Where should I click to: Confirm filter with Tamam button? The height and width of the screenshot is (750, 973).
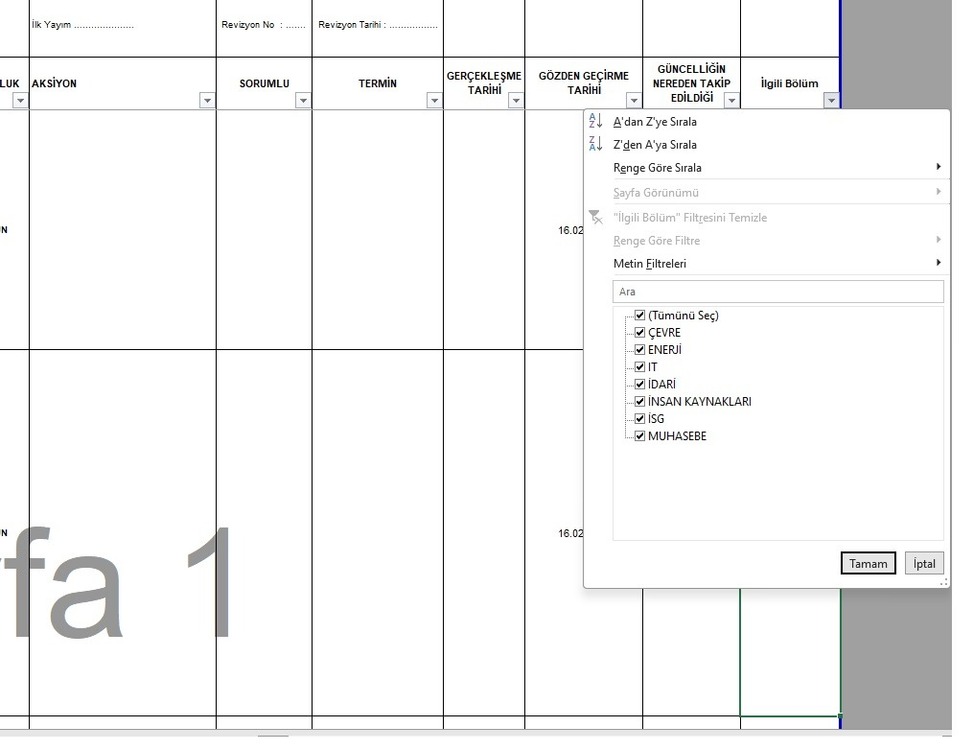tap(868, 563)
